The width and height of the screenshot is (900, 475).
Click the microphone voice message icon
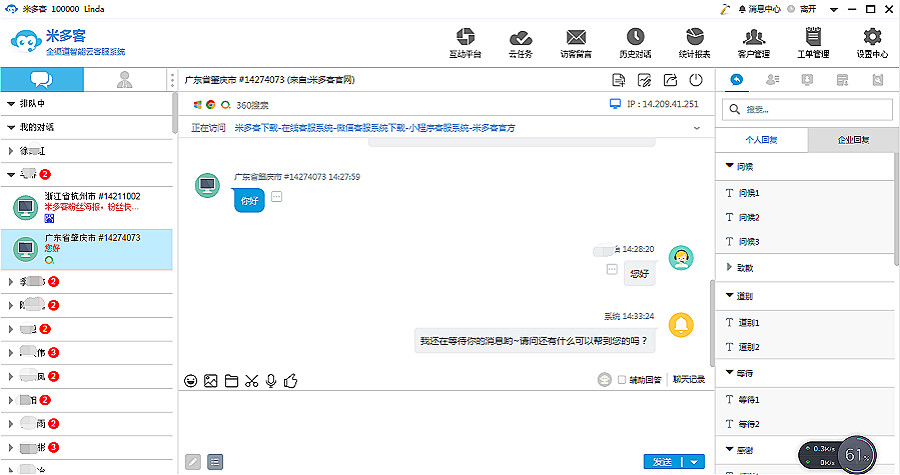[x=271, y=380]
